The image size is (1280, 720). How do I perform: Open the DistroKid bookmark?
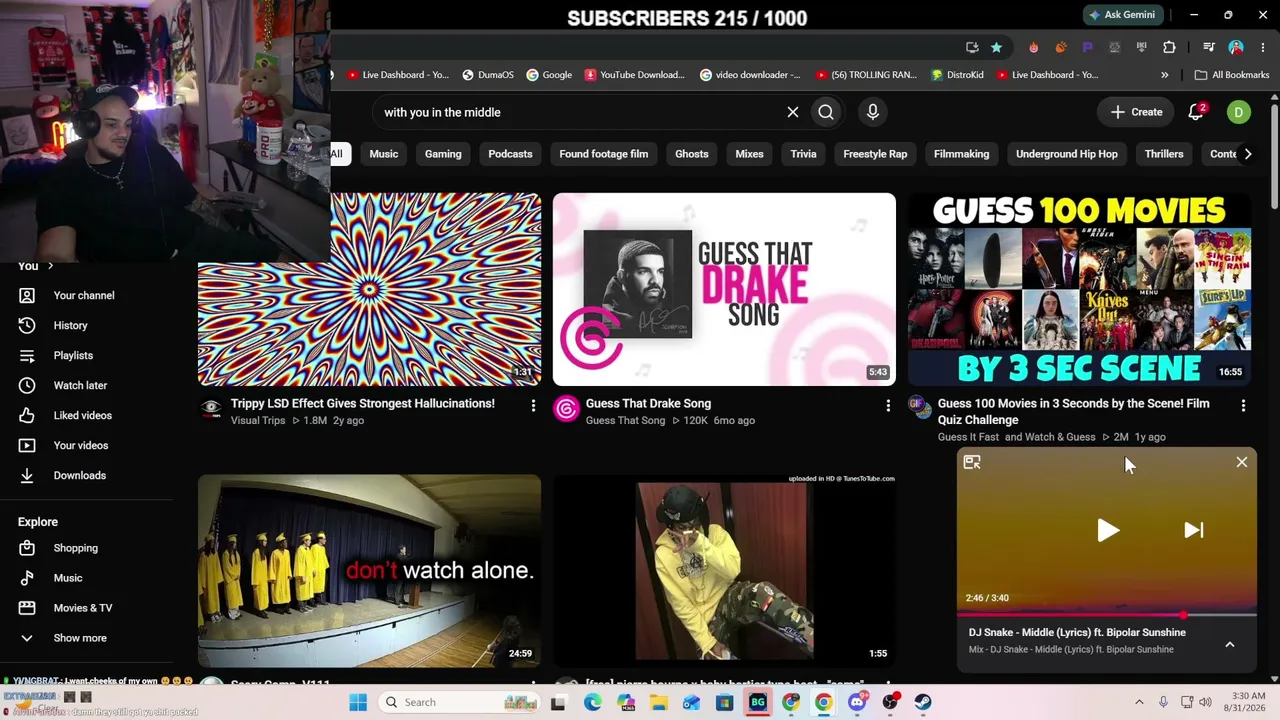(959, 75)
